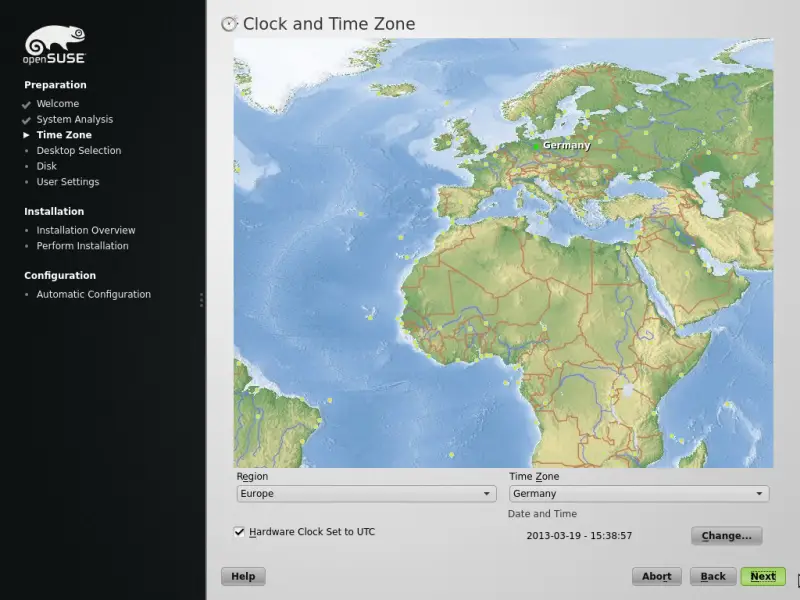
Task: Click the Preparation section heading
Action: click(x=55, y=85)
